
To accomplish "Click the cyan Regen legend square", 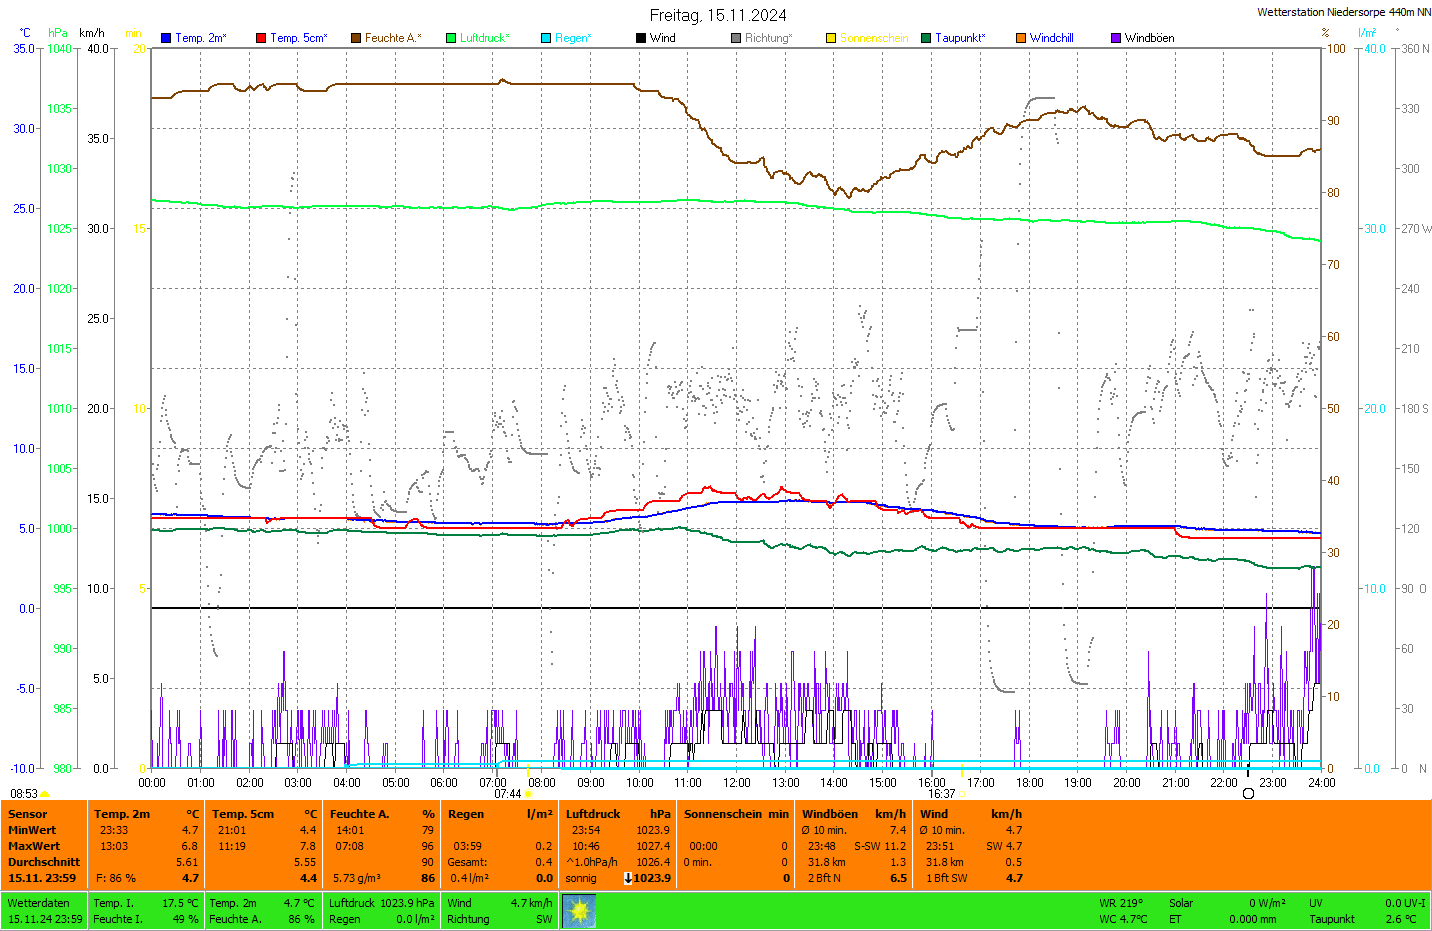I will point(546,38).
